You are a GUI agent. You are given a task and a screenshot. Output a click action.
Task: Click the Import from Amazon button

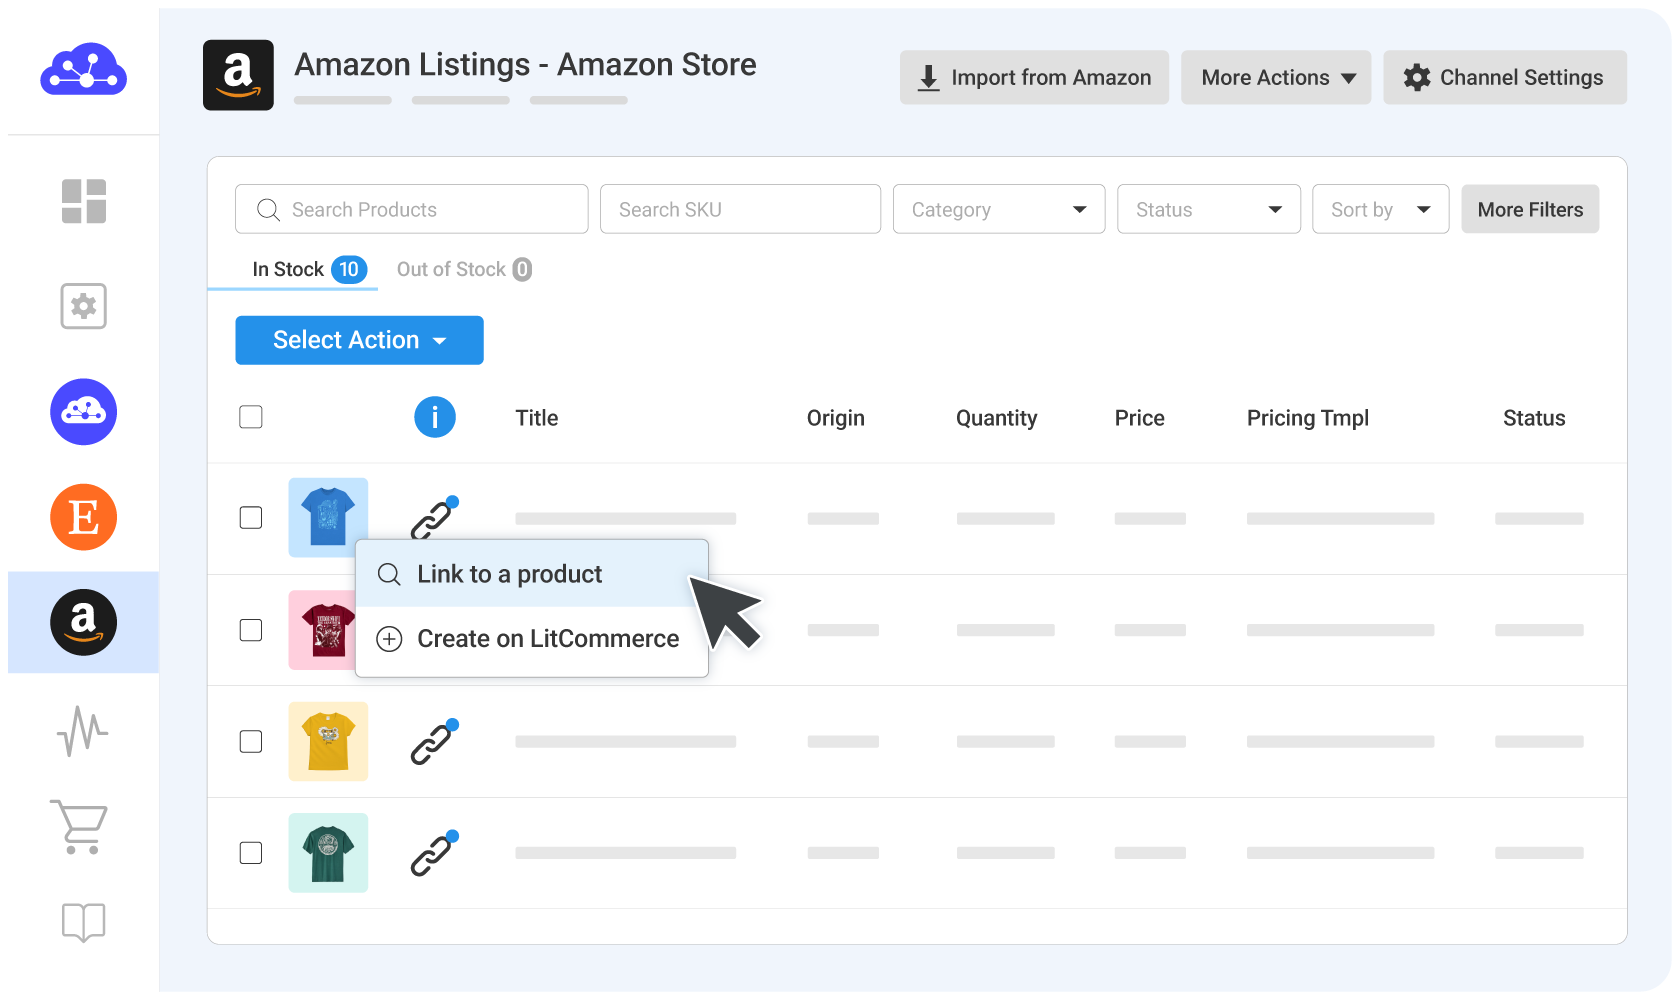click(x=1034, y=77)
